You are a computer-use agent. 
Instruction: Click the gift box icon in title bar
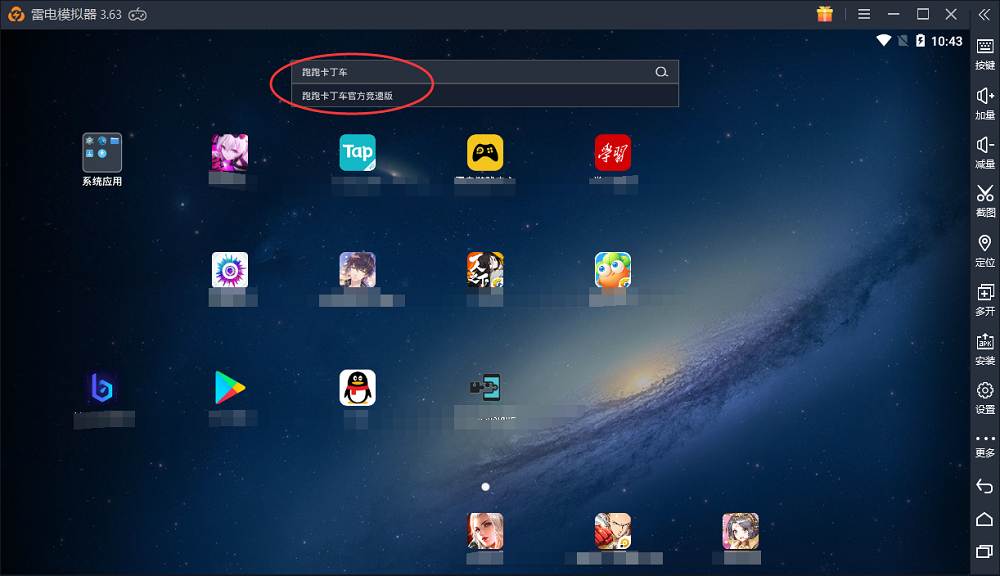825,14
